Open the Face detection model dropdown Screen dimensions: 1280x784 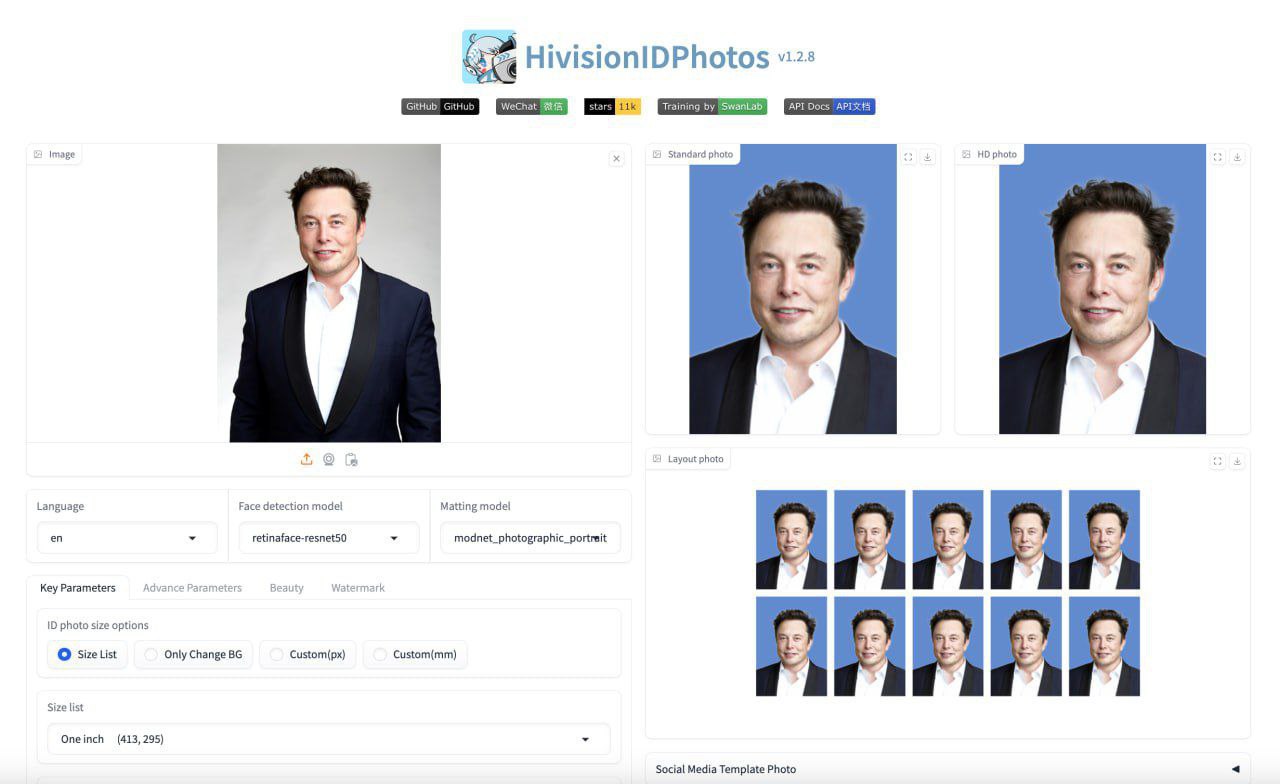click(329, 538)
